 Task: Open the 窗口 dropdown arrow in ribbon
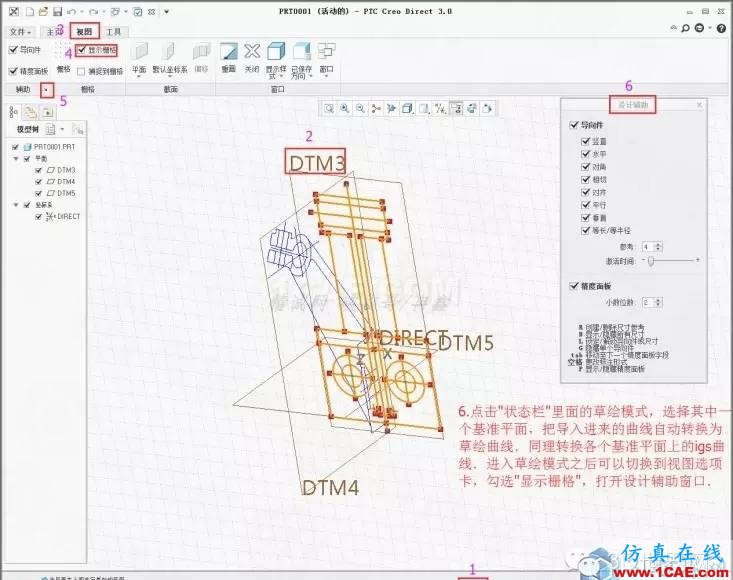326,76
